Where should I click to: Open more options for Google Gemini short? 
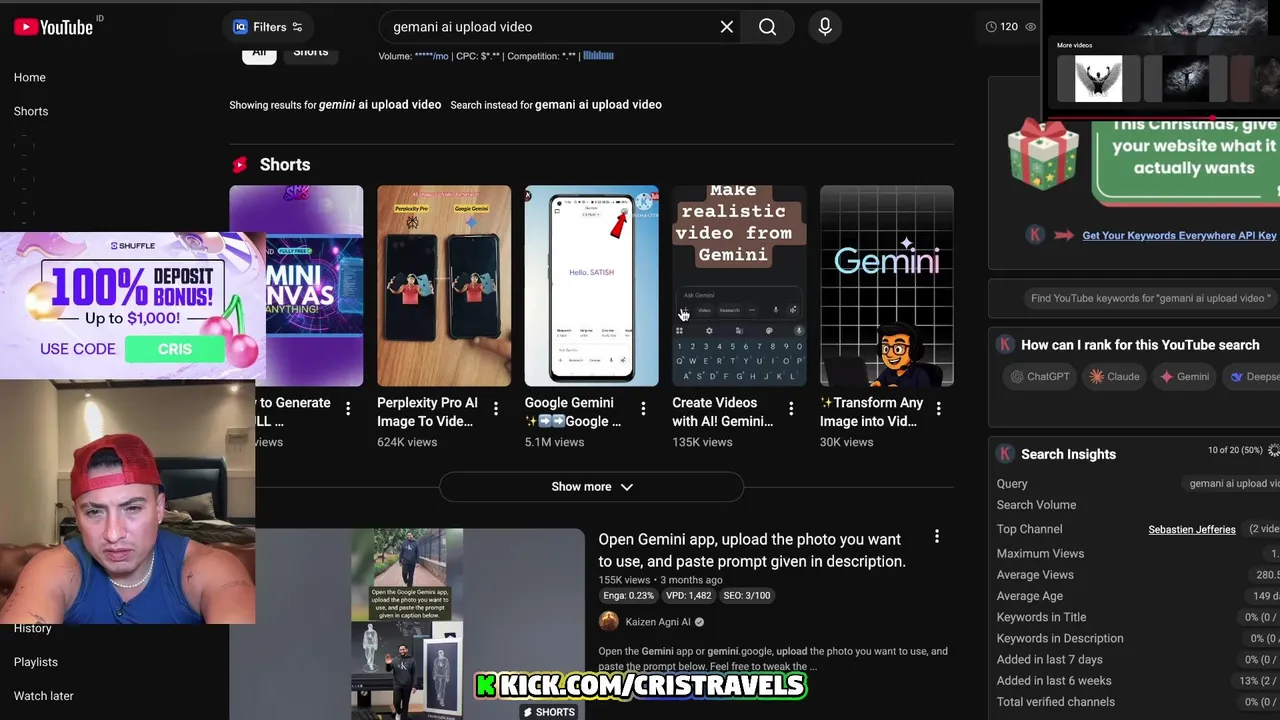click(x=643, y=408)
